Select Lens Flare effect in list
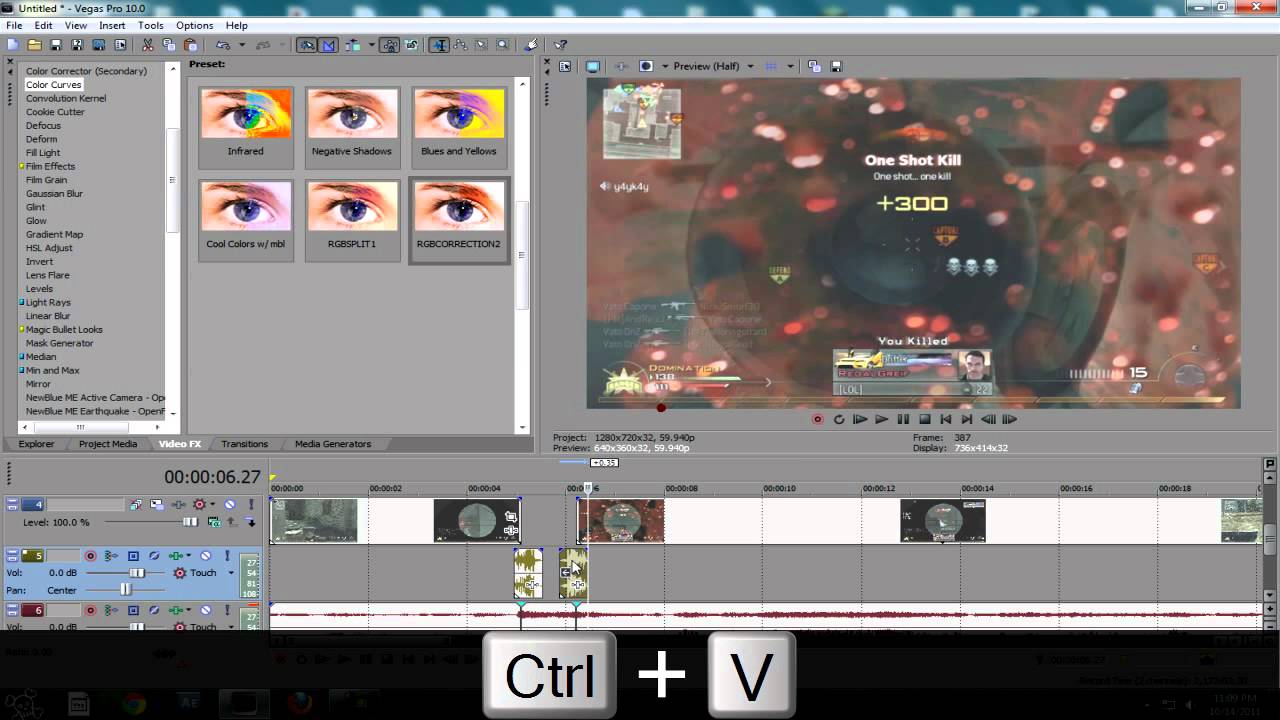The height and width of the screenshot is (720, 1280). click(x=48, y=275)
